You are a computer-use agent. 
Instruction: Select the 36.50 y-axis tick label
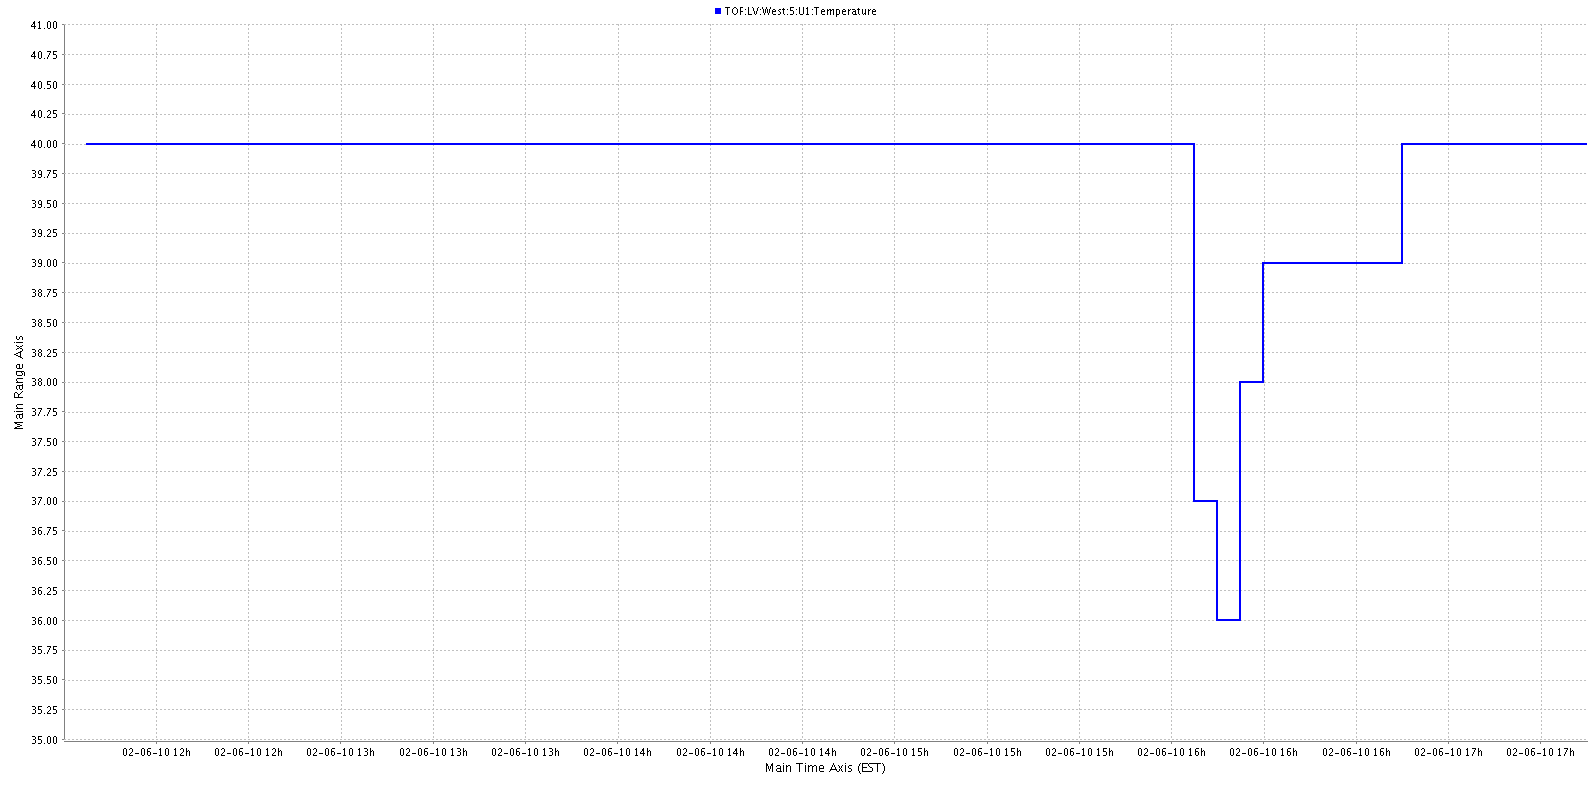tap(44, 561)
